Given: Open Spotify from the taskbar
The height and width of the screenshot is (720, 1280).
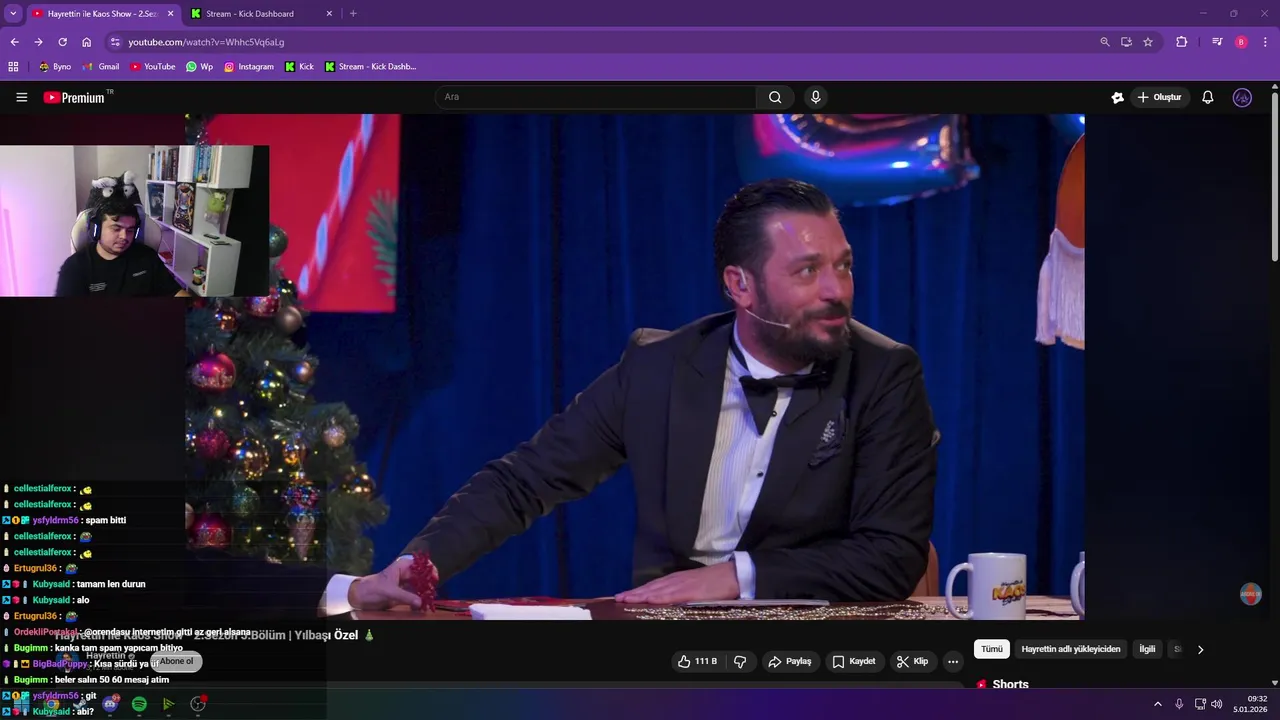Looking at the screenshot, I should pos(139,704).
